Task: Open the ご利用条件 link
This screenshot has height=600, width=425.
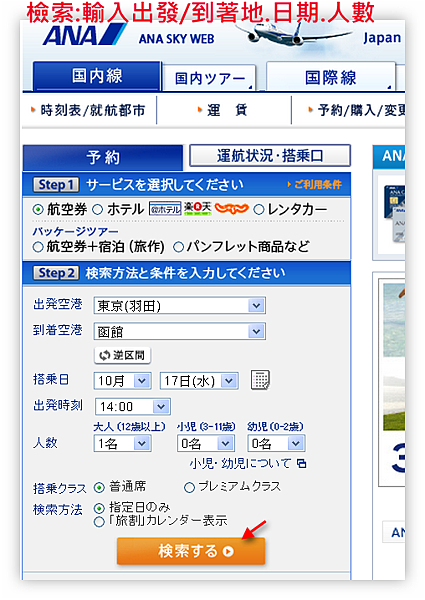Action: coord(314,185)
